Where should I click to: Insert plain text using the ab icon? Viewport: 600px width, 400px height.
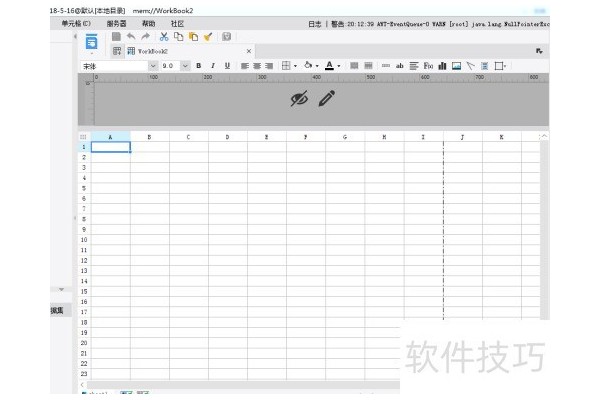point(399,66)
